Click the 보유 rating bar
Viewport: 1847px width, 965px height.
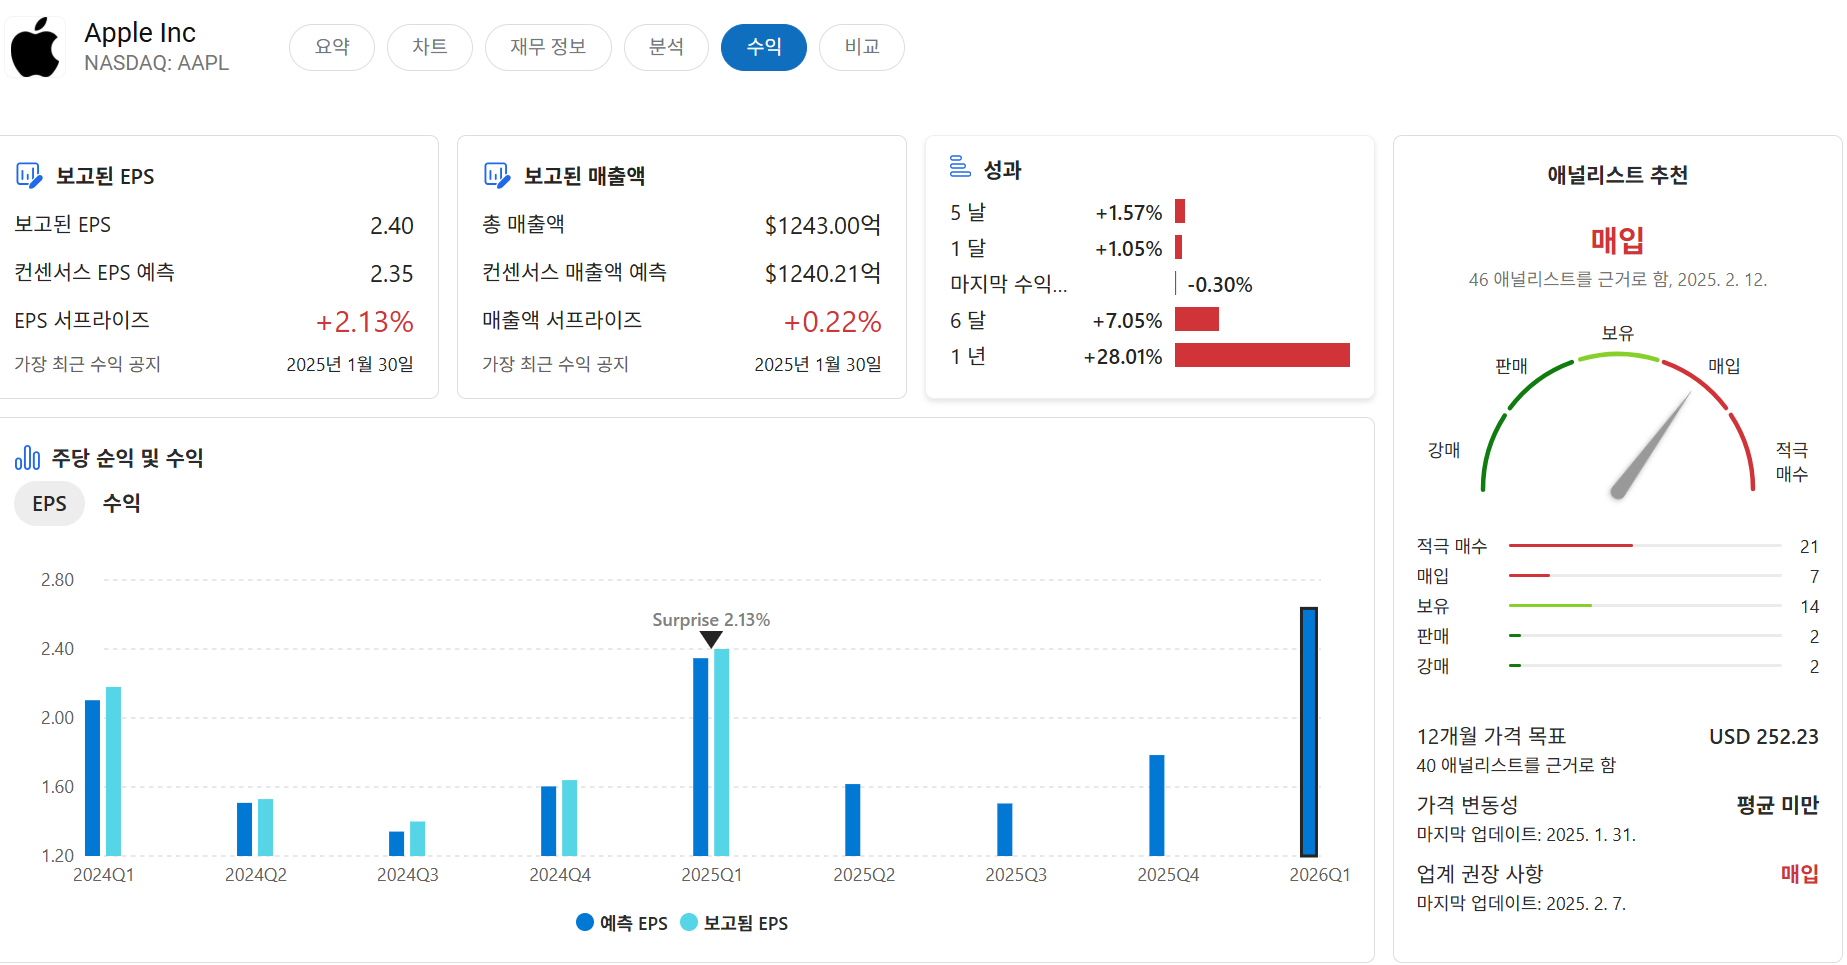click(x=1645, y=606)
